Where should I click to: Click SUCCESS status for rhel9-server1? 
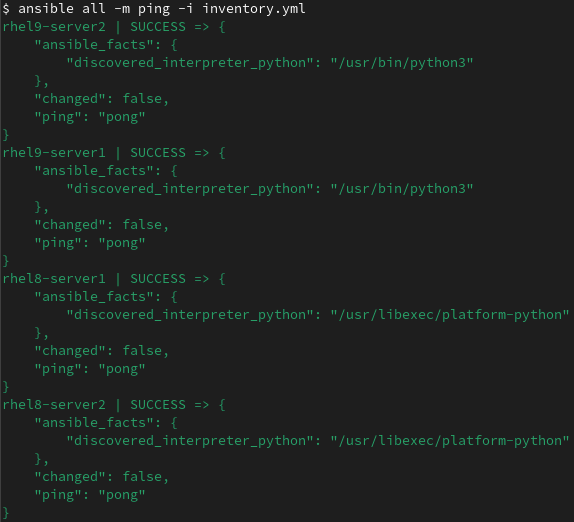158,153
